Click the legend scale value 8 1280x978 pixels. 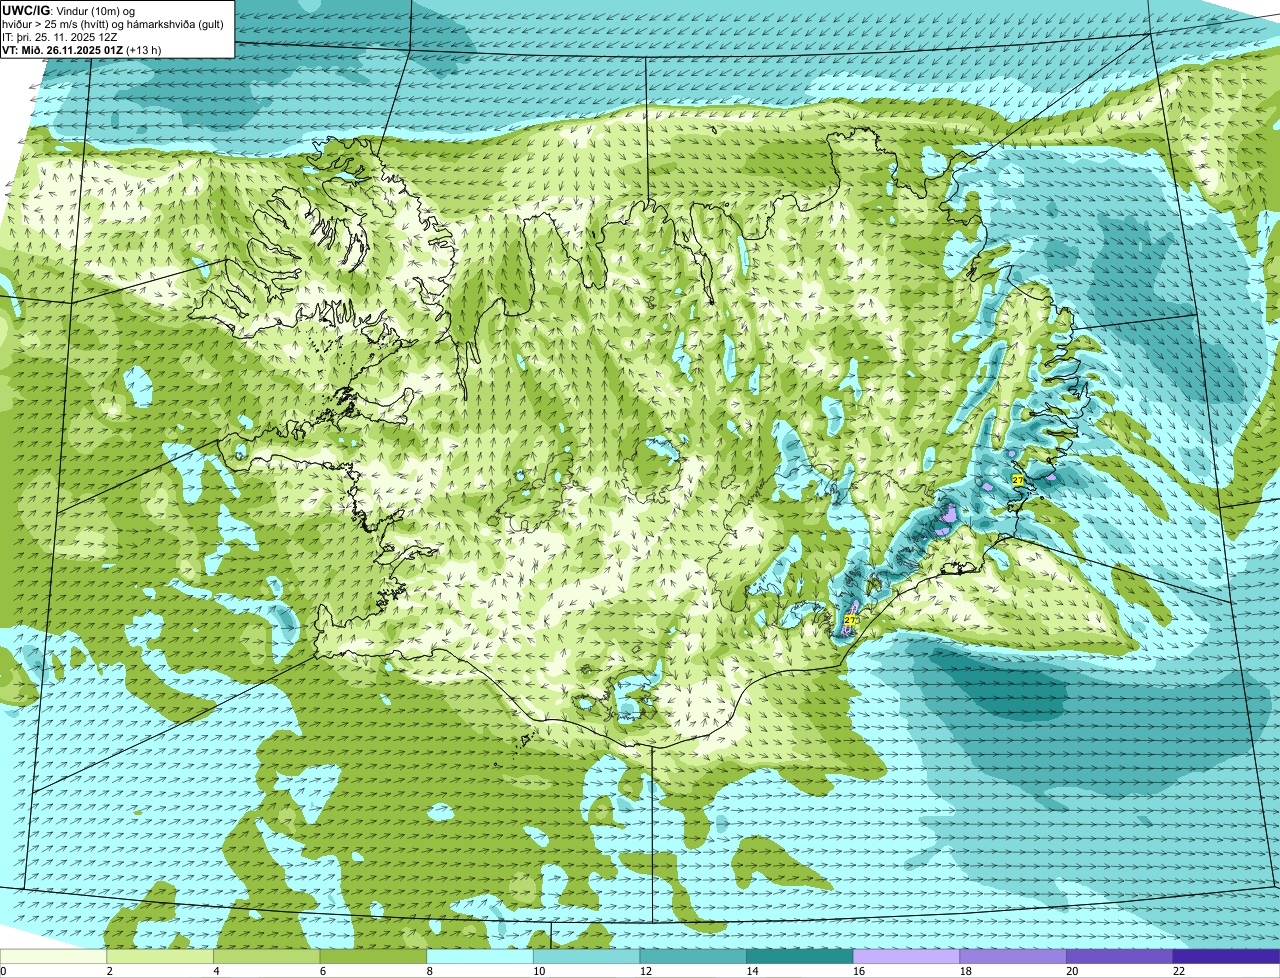pyautogui.click(x=430, y=971)
